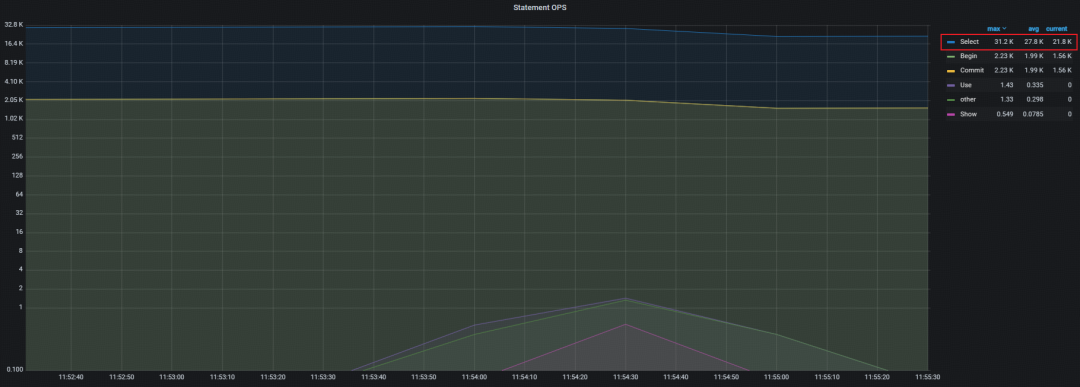
Task: Sort legend by the current column
Action: [1057, 29]
